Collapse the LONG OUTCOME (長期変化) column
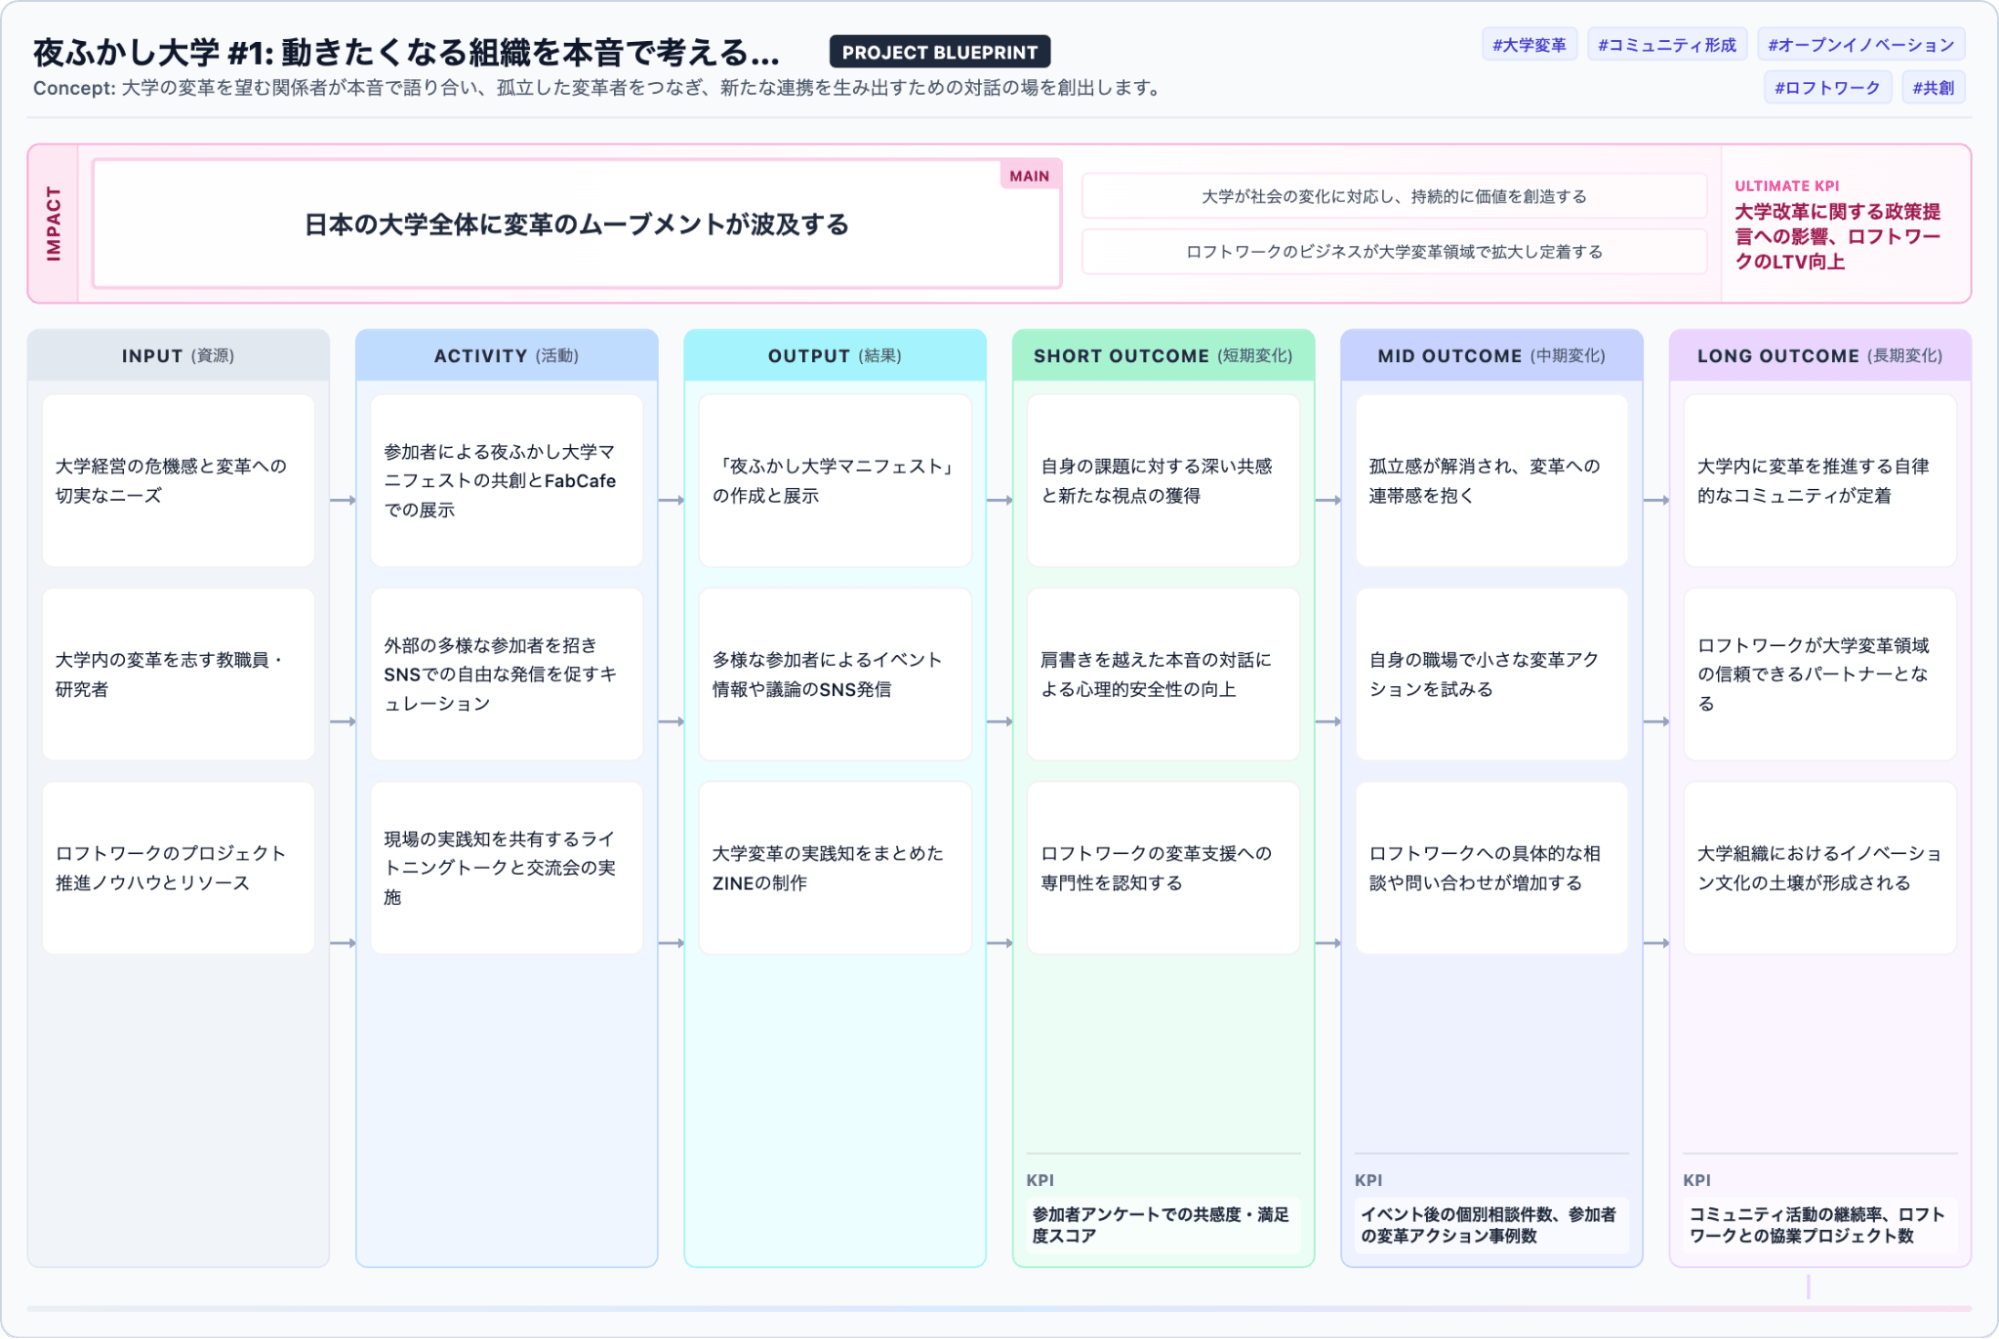Screen dimensions: 1999x1339 click(x=1819, y=354)
